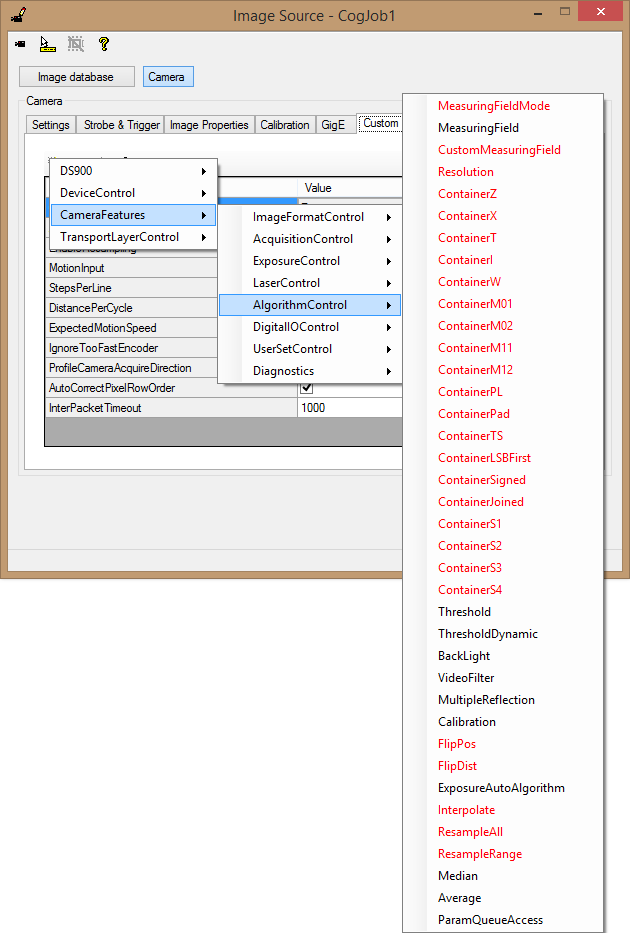Screen dimensions: 630x933
Task: Open the ExposureControl submenu
Action: [x=310, y=261]
